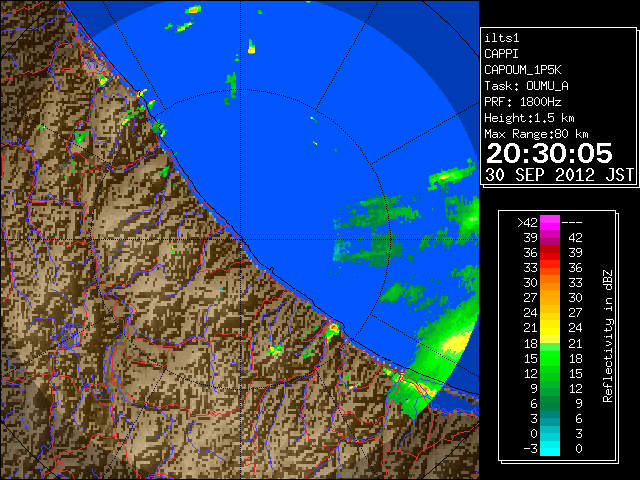
Task: Pick the cyan swatch at legend bottom
Action: tap(550, 448)
